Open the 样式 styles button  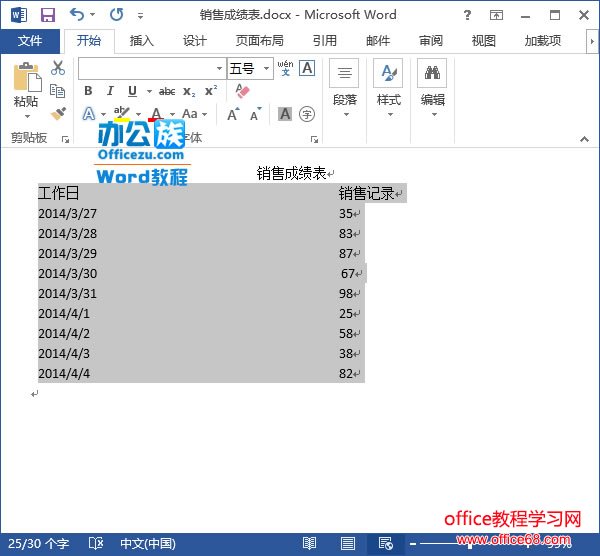click(388, 88)
